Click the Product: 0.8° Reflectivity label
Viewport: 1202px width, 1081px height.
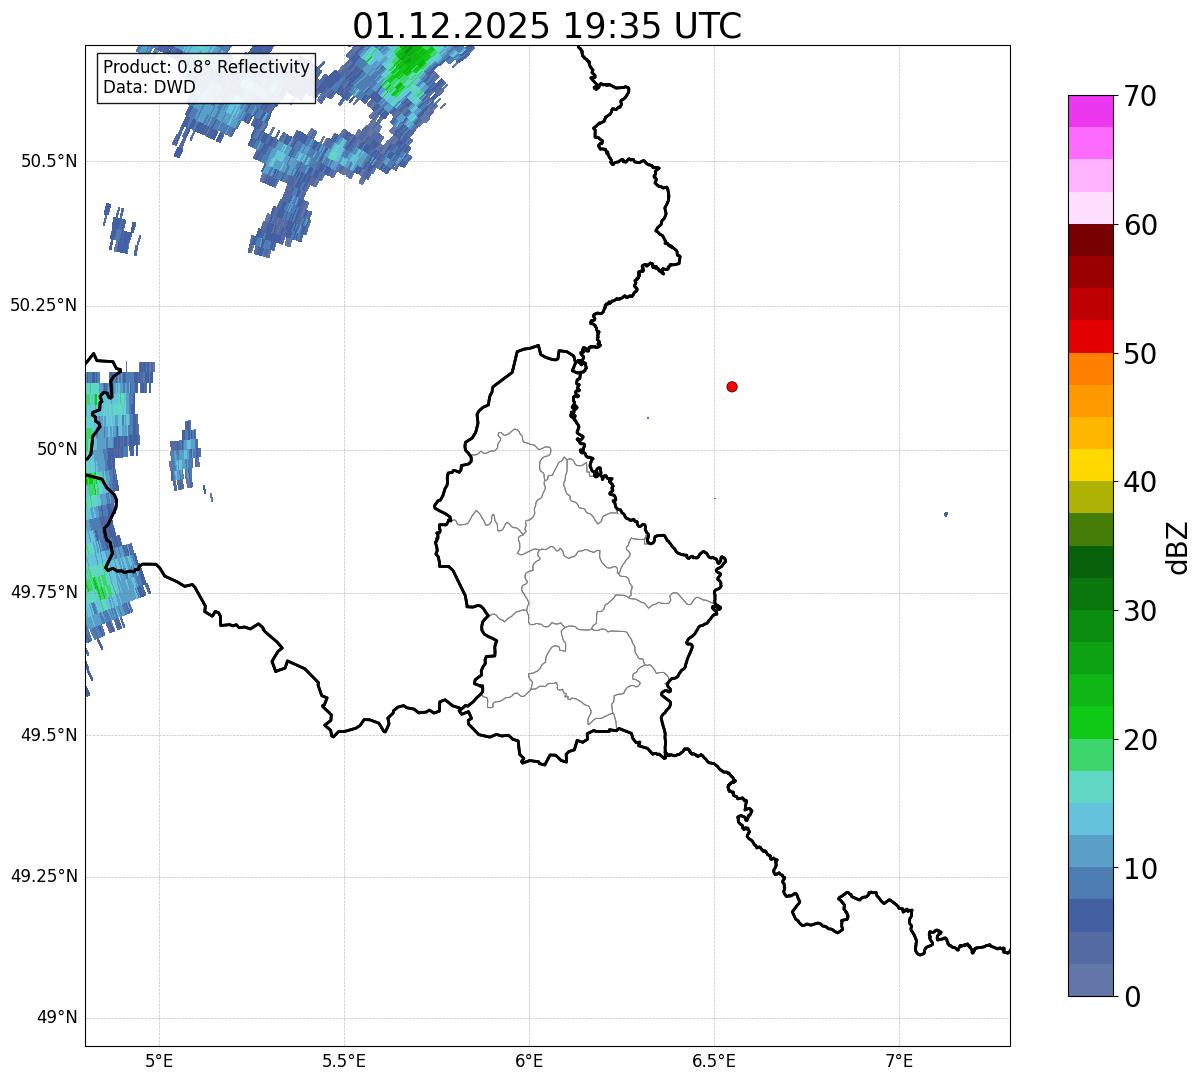point(206,68)
